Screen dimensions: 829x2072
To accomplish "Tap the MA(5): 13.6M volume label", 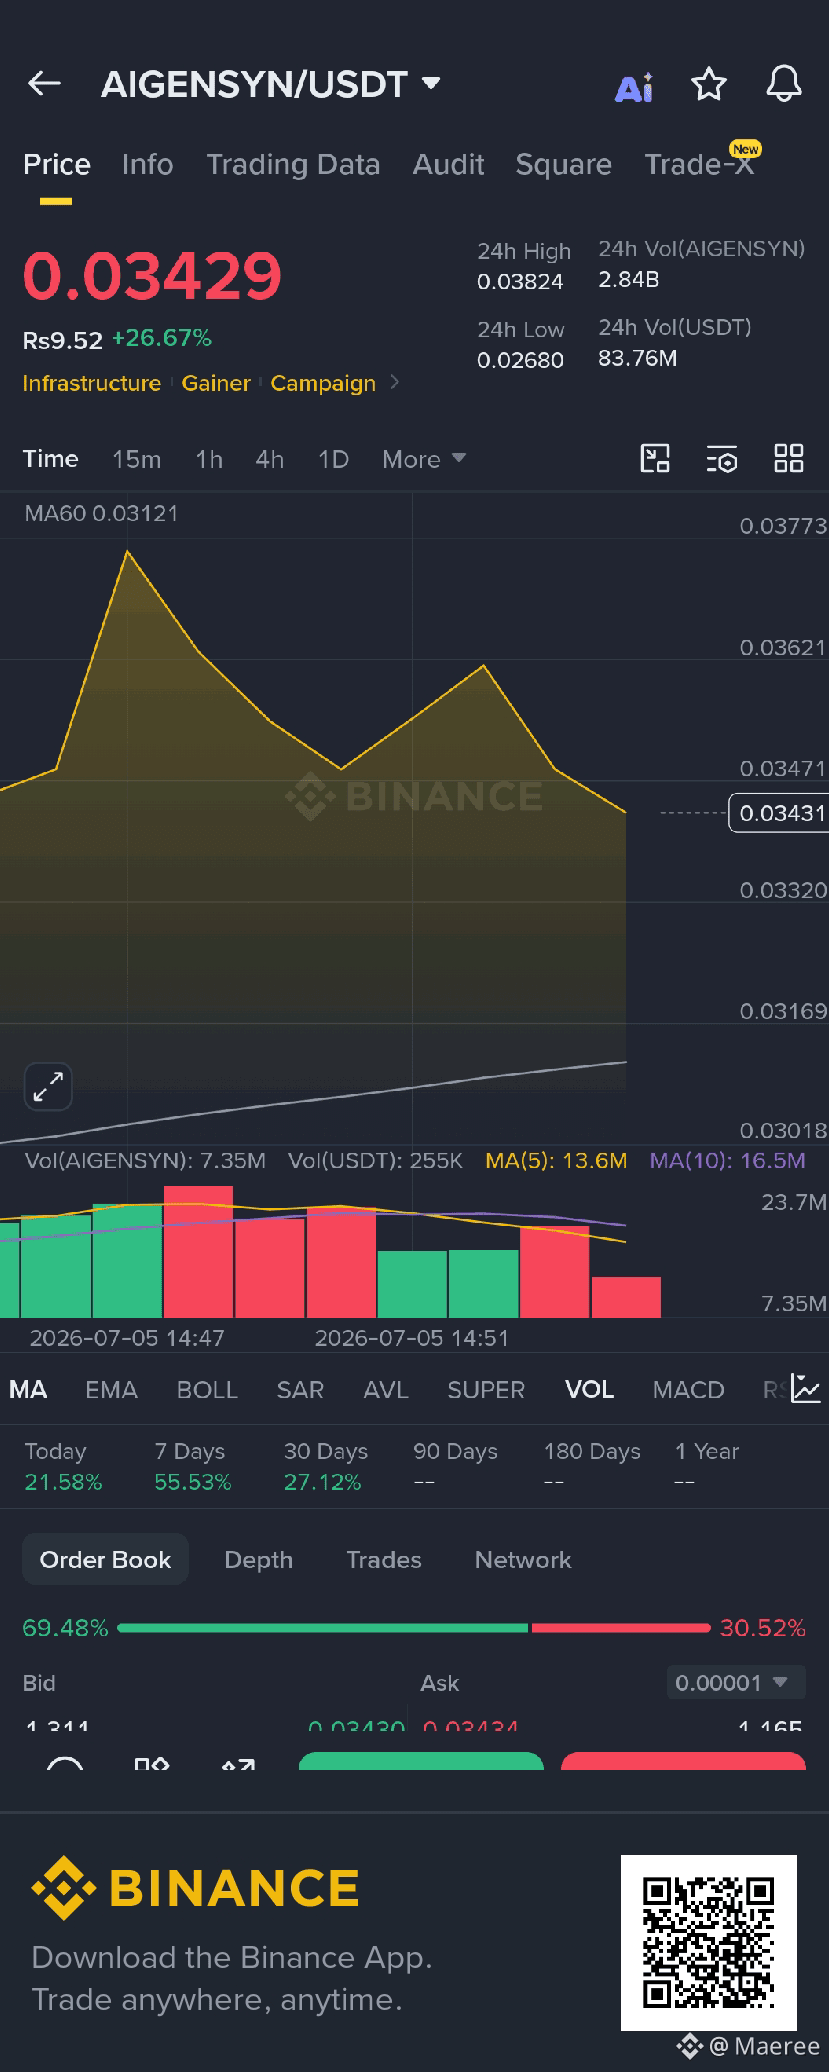I will [556, 1160].
